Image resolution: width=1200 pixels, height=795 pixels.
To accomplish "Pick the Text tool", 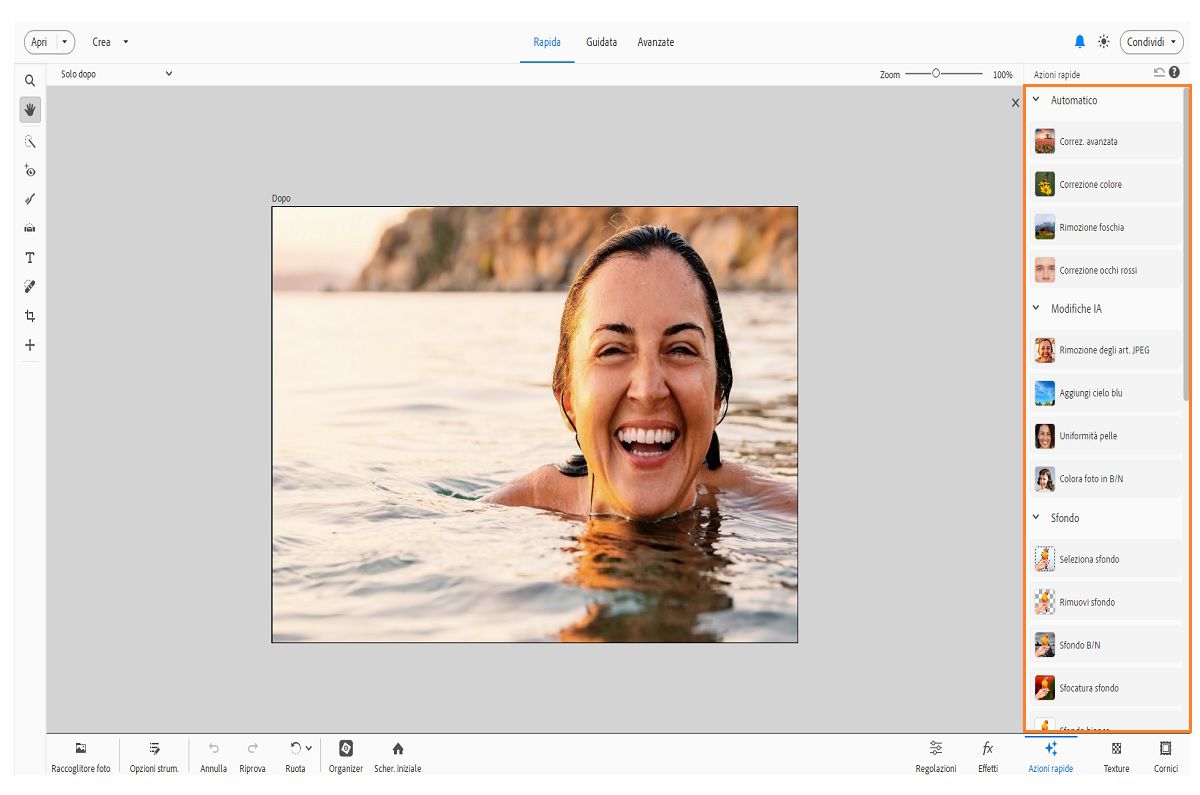I will 30,258.
